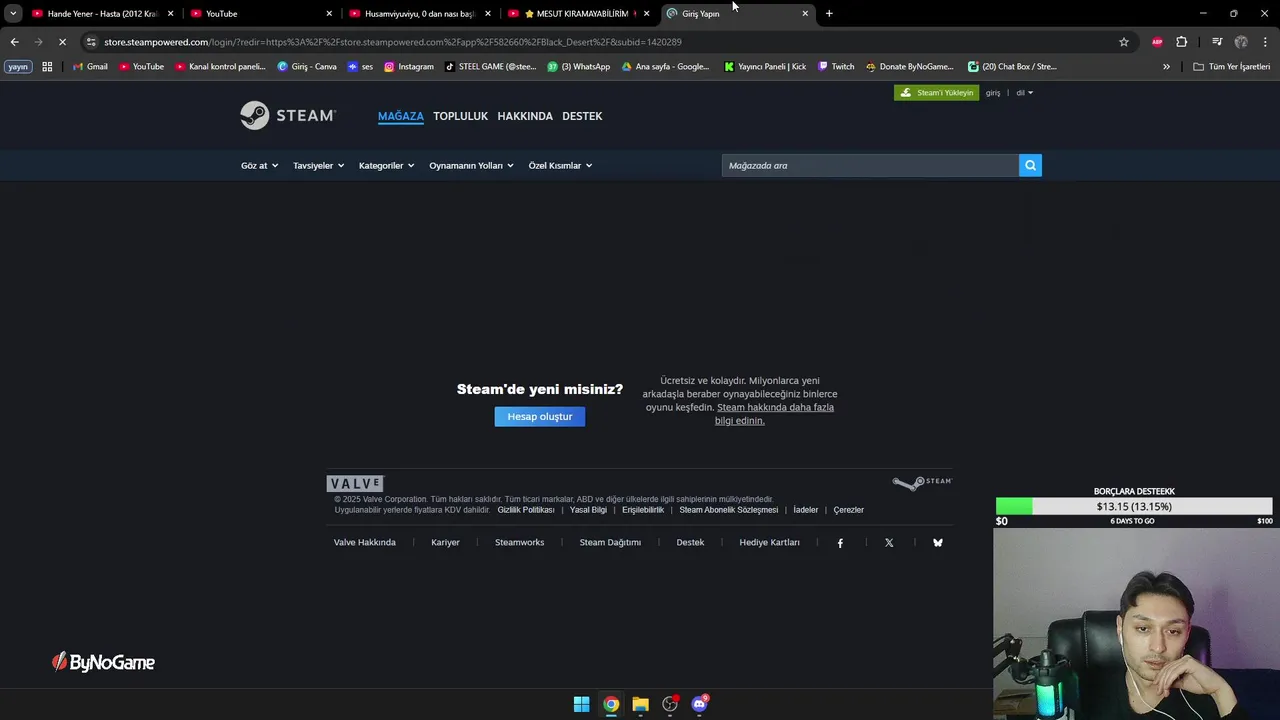
Task: Open the TOPLULUK menu
Action: pos(460,116)
